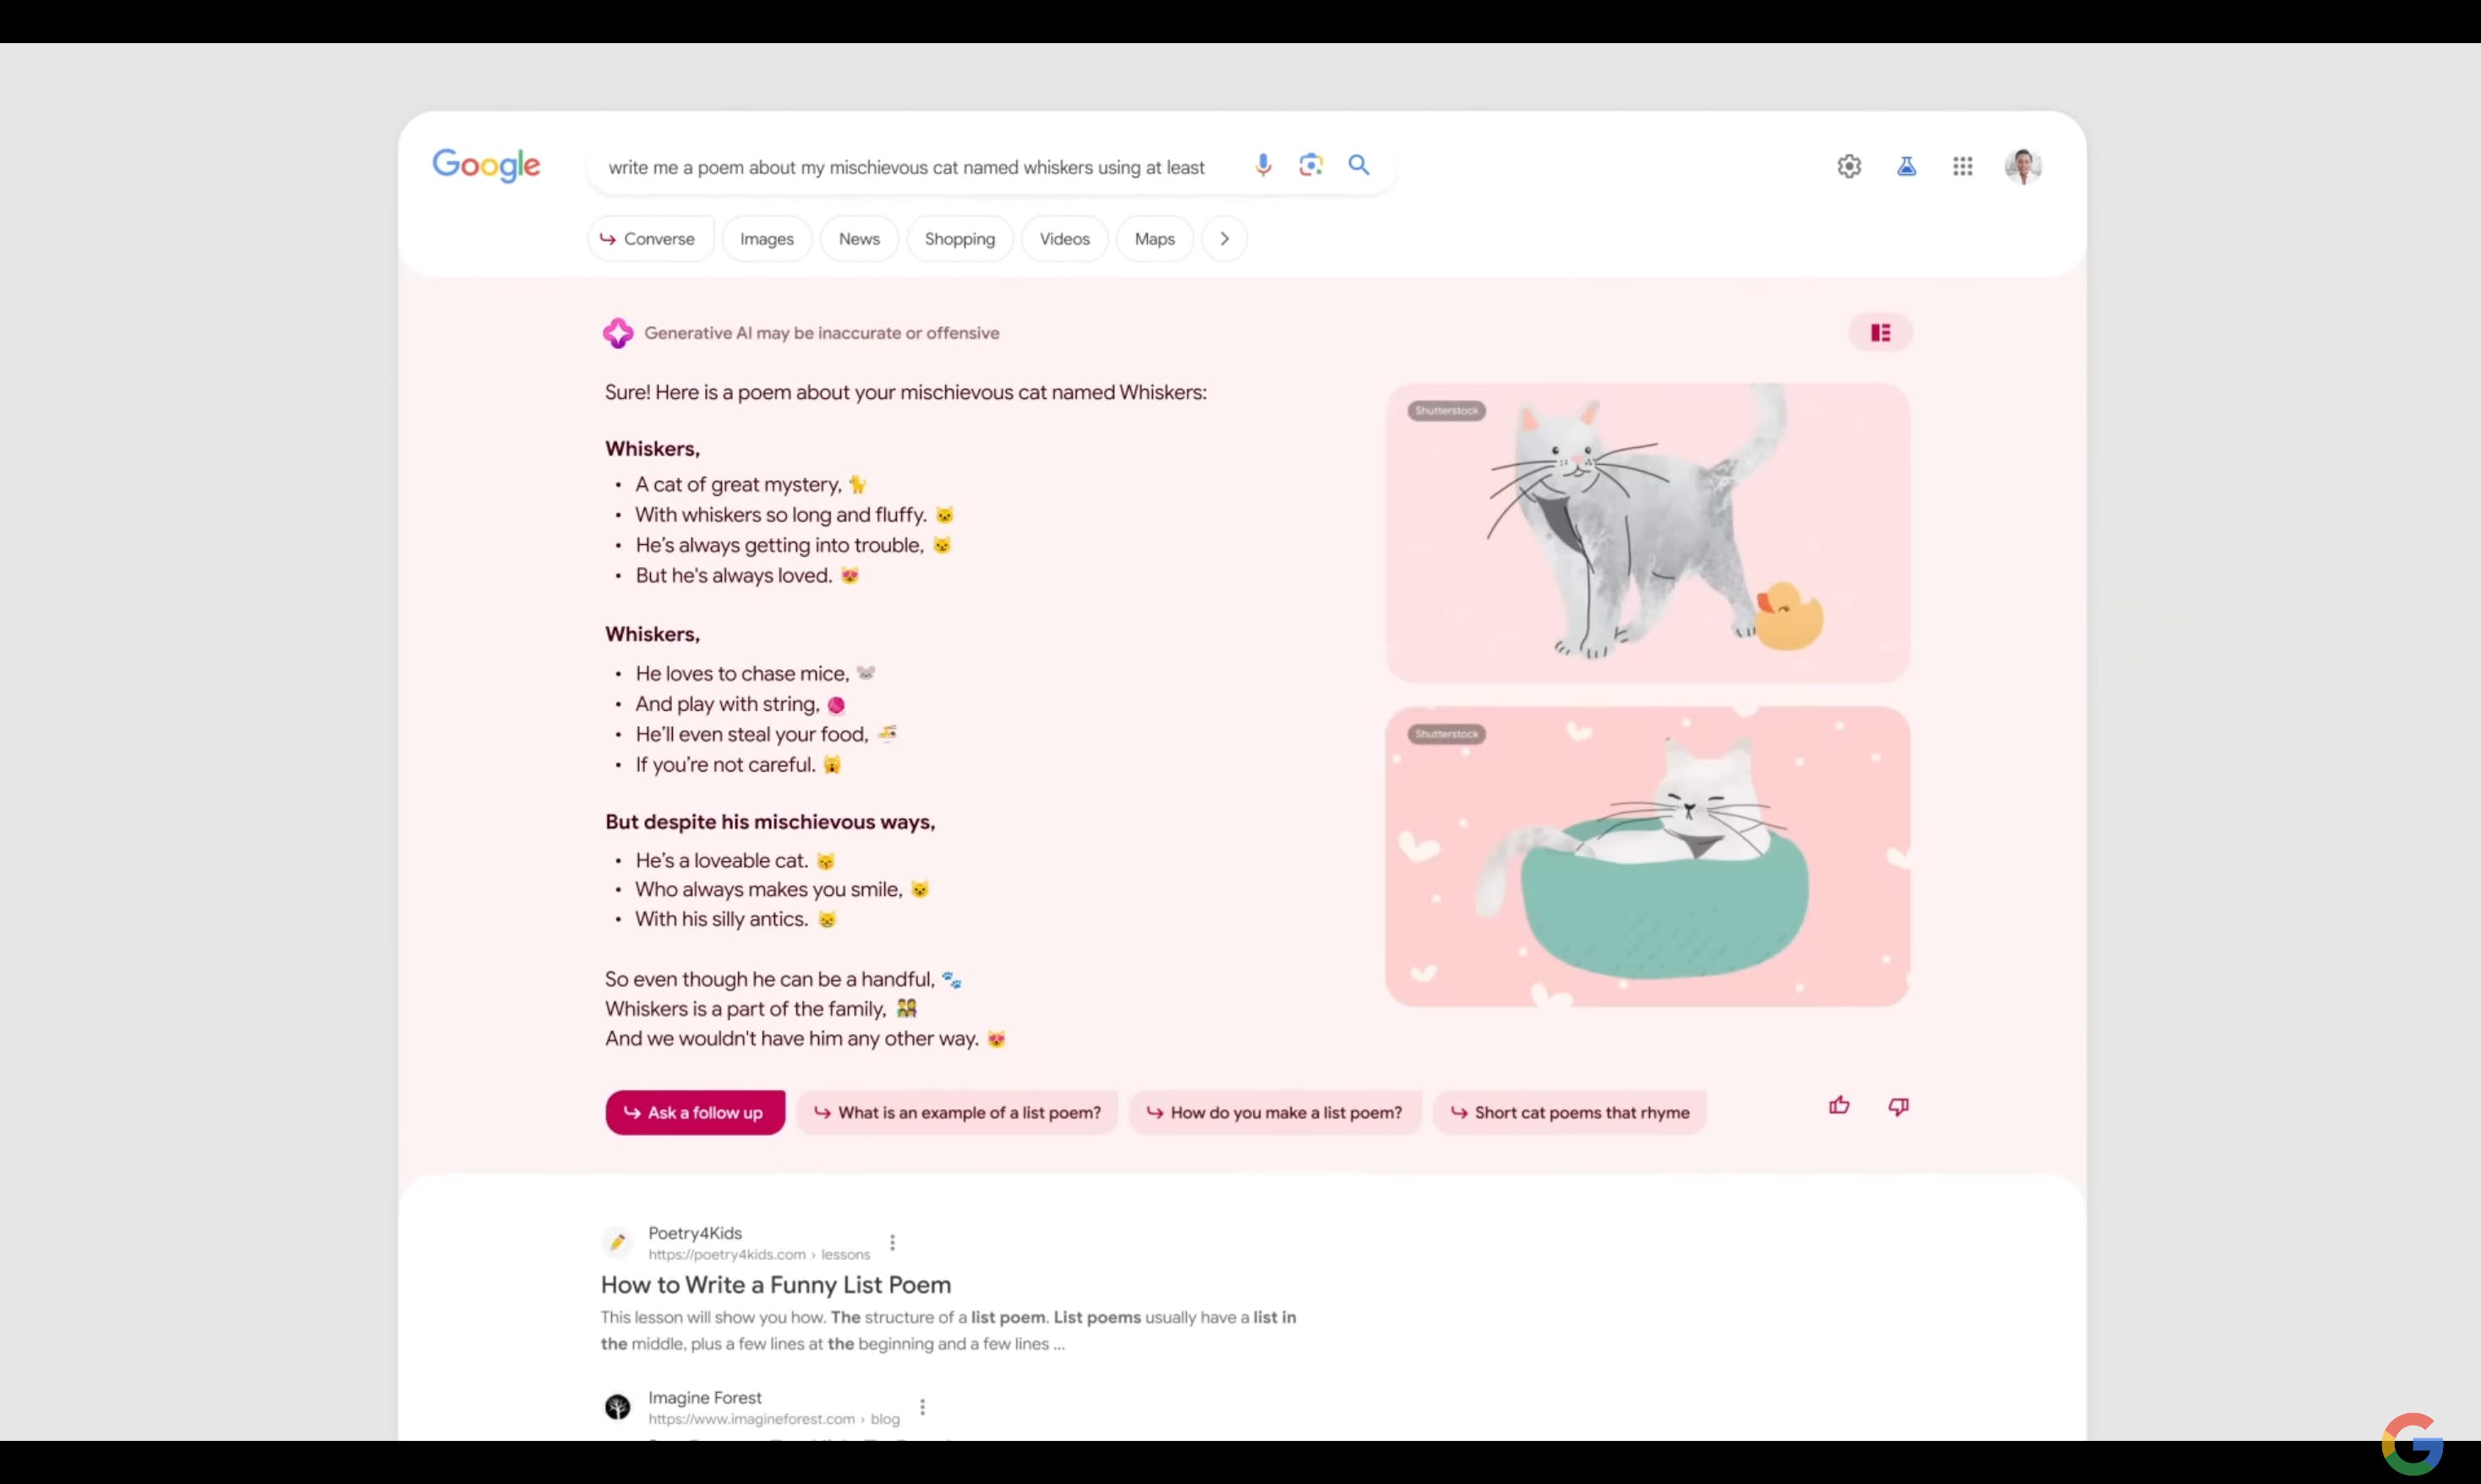Open Search Labs flask icon
The width and height of the screenshot is (2481, 1484).
[1907, 166]
